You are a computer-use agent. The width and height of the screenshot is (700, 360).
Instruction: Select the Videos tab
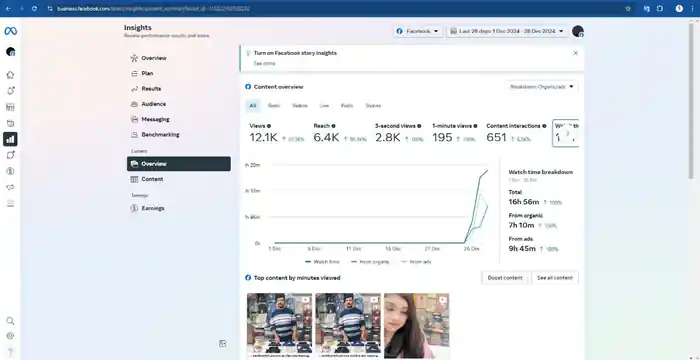(300, 106)
